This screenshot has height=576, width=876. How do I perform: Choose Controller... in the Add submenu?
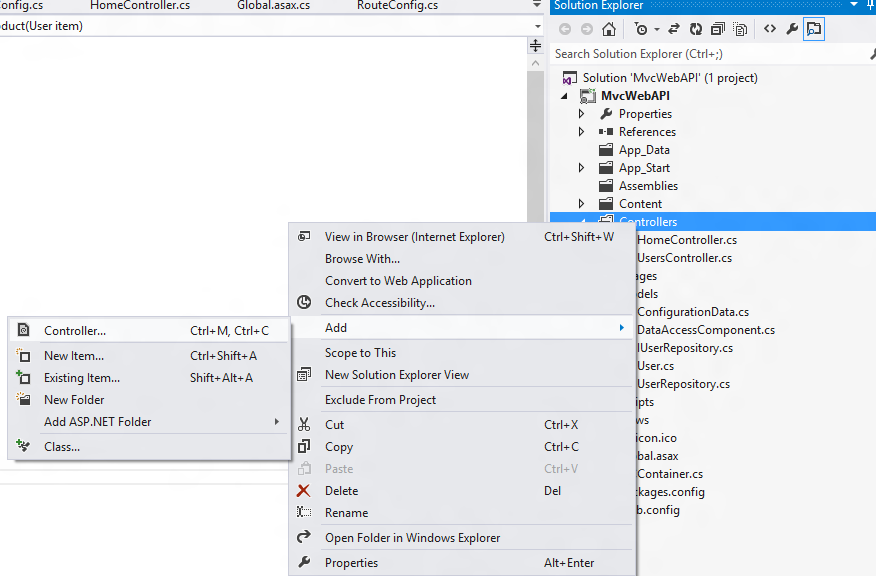pos(149,331)
